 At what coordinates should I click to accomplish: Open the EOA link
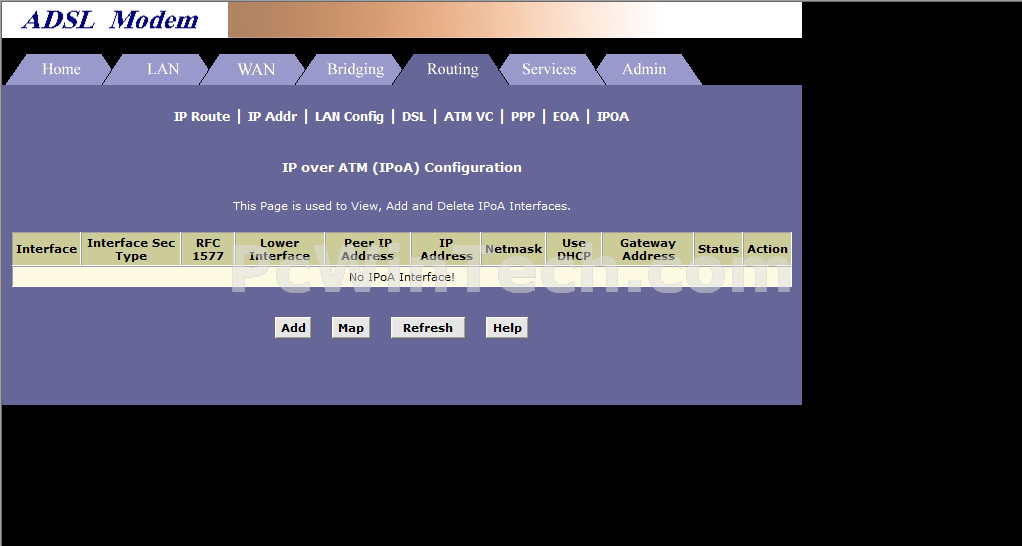[x=566, y=117]
